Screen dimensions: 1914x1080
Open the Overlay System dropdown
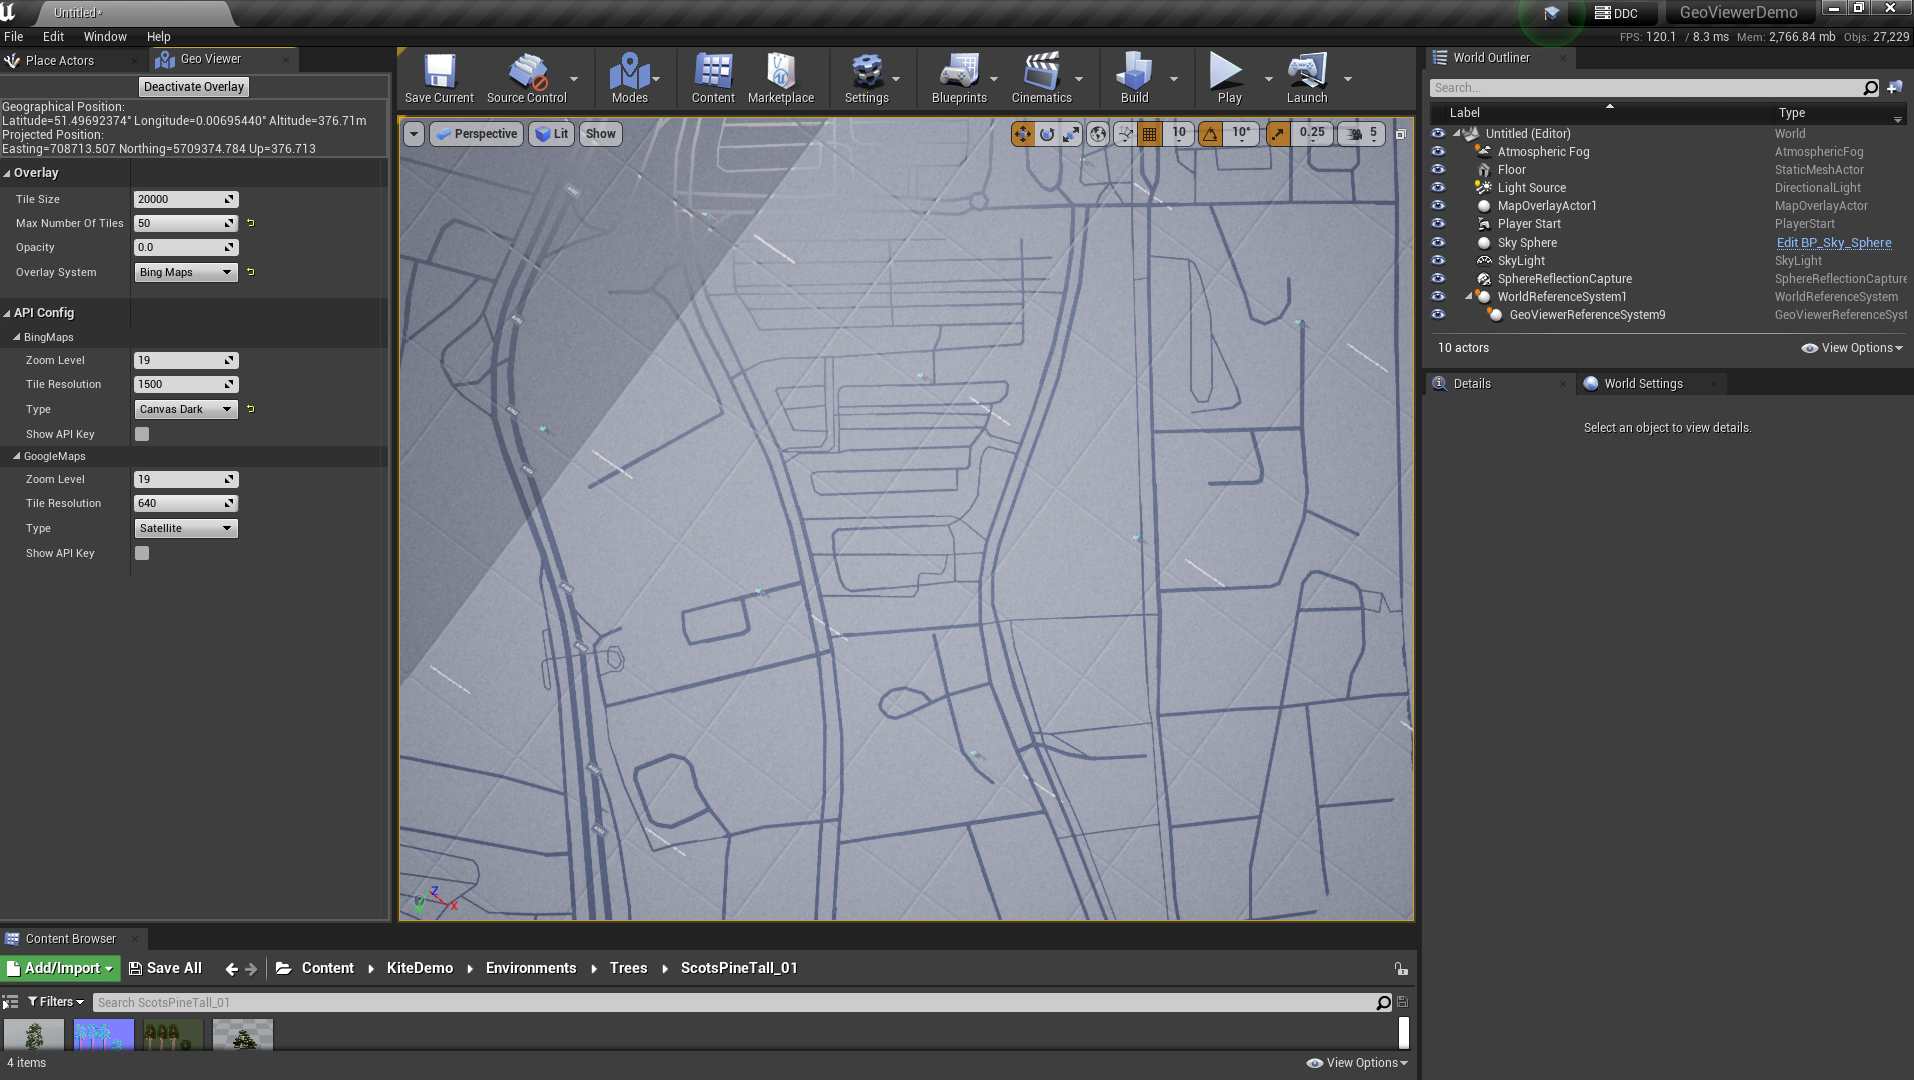[185, 272]
